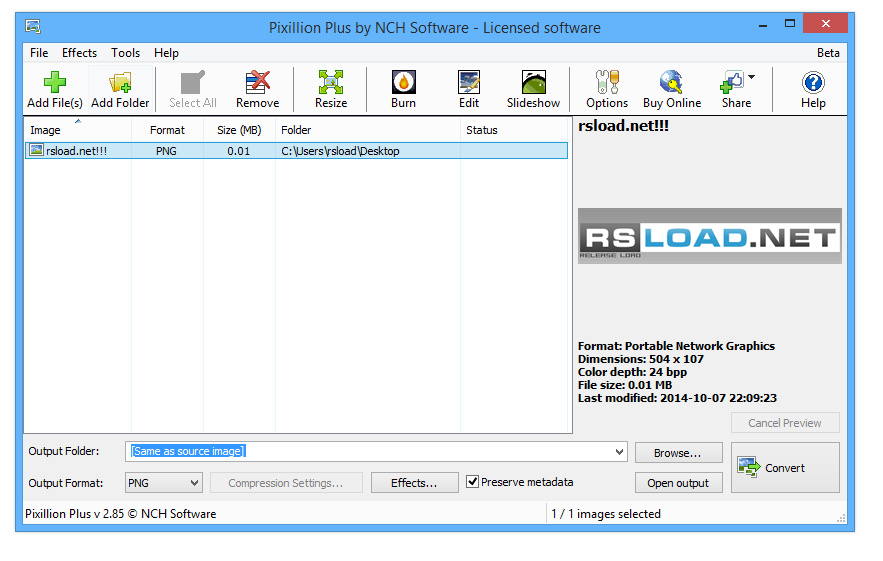This screenshot has height=561, width=883.
Task: Launch the Slideshow tool
Action: [x=534, y=83]
